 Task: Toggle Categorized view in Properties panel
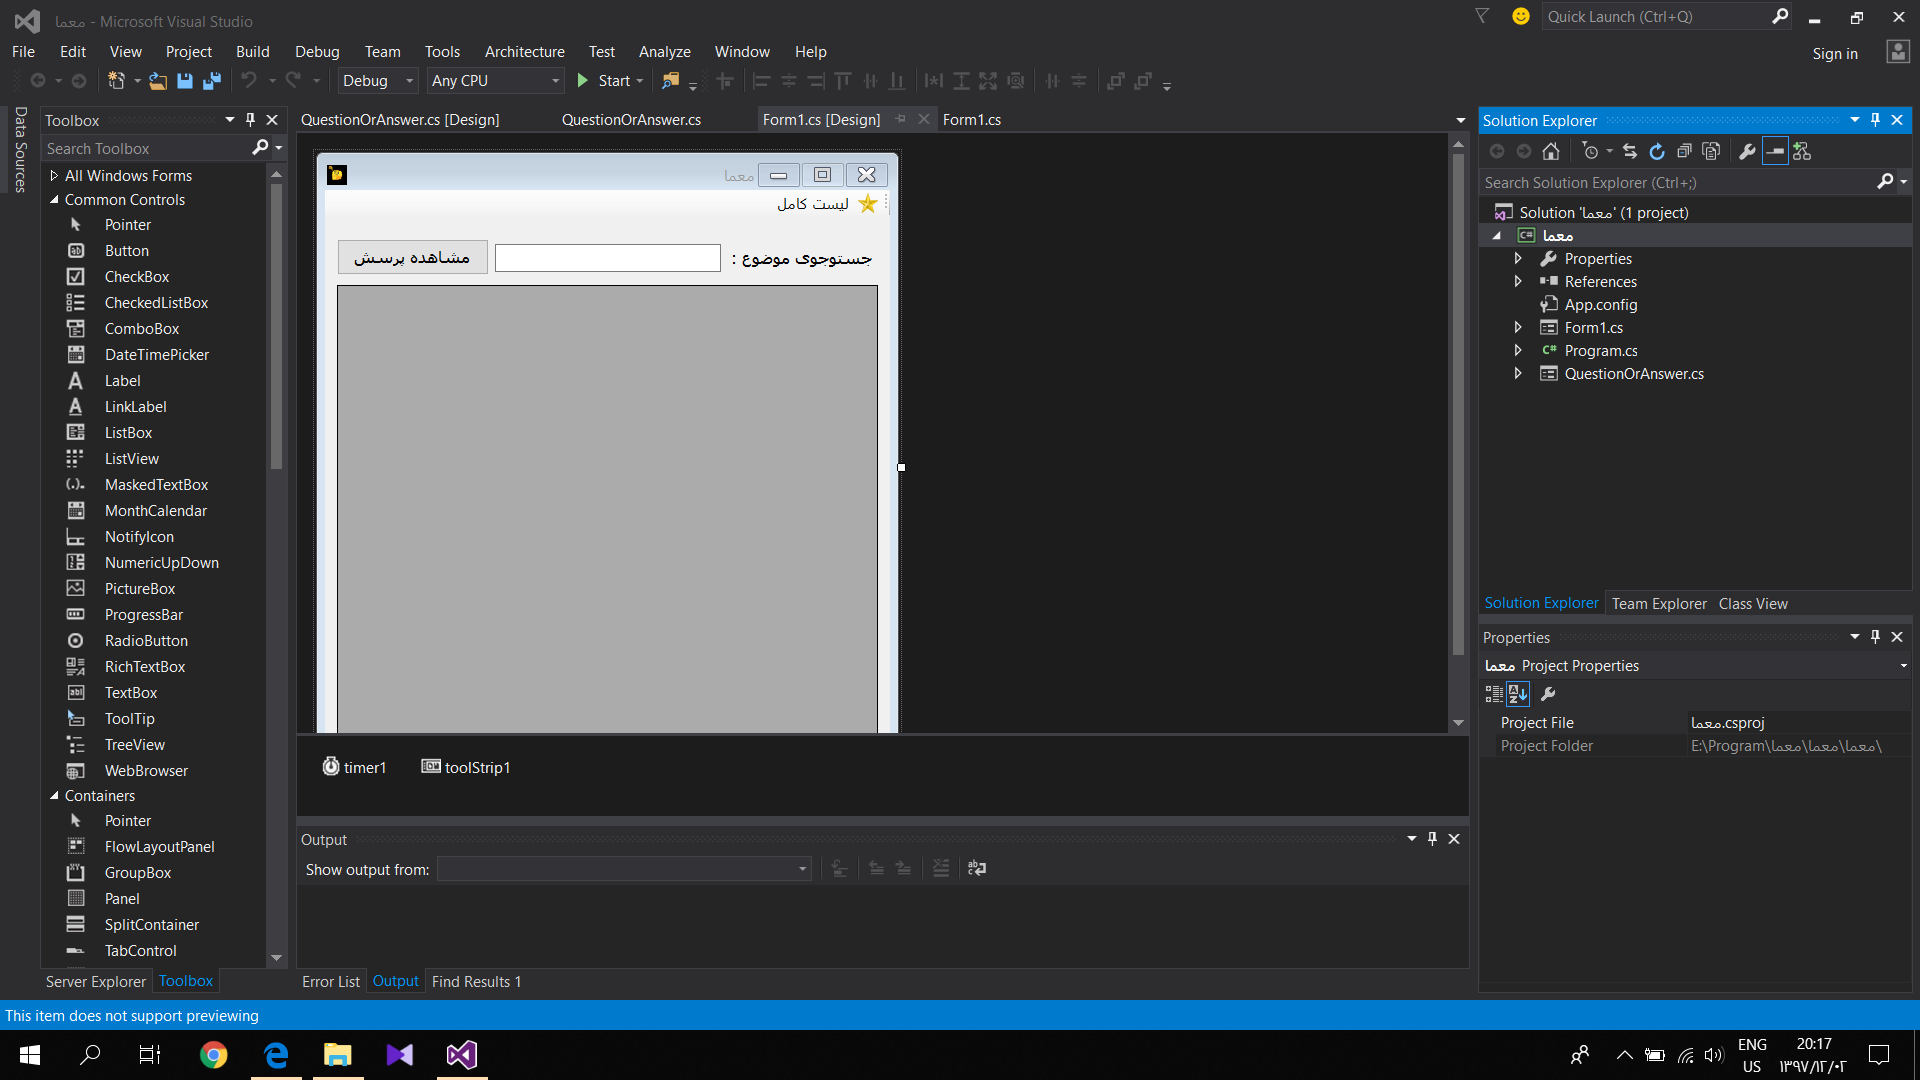(1493, 694)
